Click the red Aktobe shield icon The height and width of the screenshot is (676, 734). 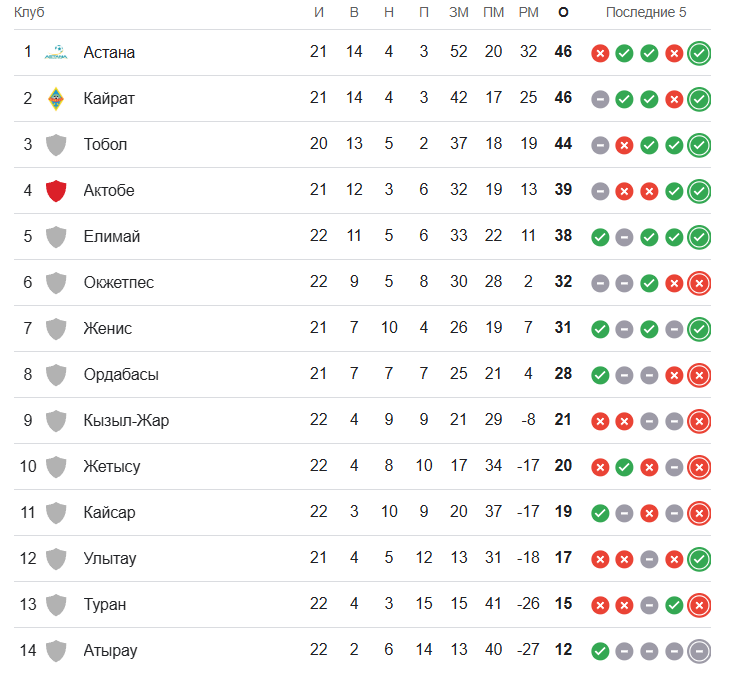click(56, 191)
